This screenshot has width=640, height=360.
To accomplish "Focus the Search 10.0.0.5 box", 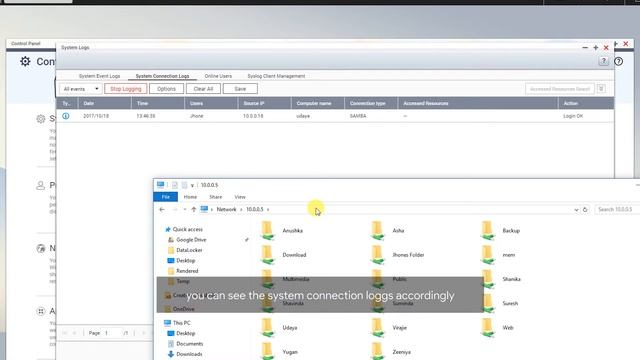I will pos(616,209).
